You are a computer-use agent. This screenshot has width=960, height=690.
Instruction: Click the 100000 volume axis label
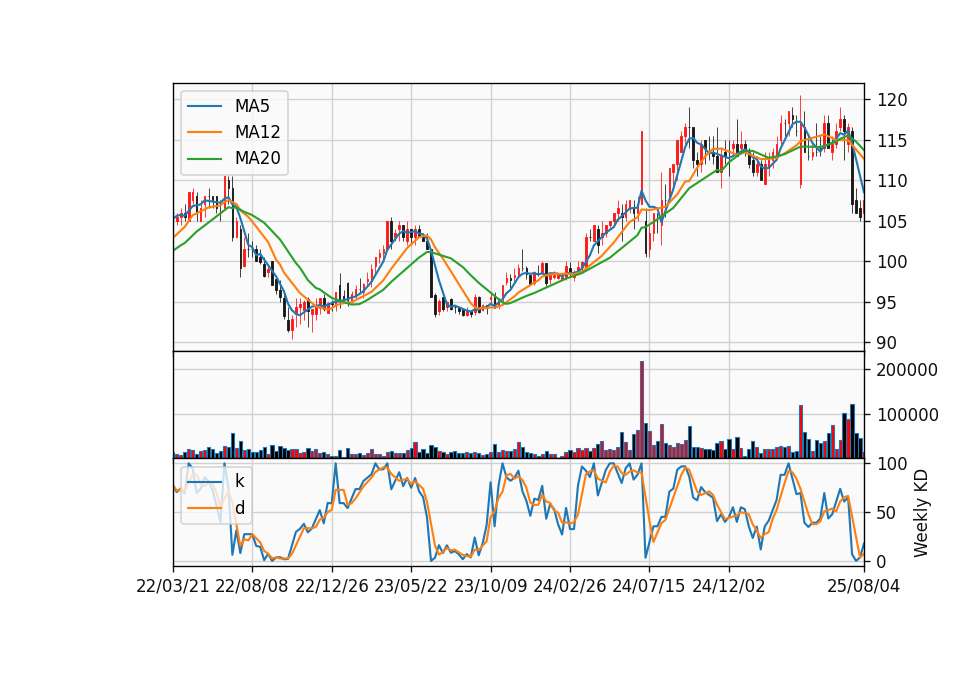click(907, 415)
